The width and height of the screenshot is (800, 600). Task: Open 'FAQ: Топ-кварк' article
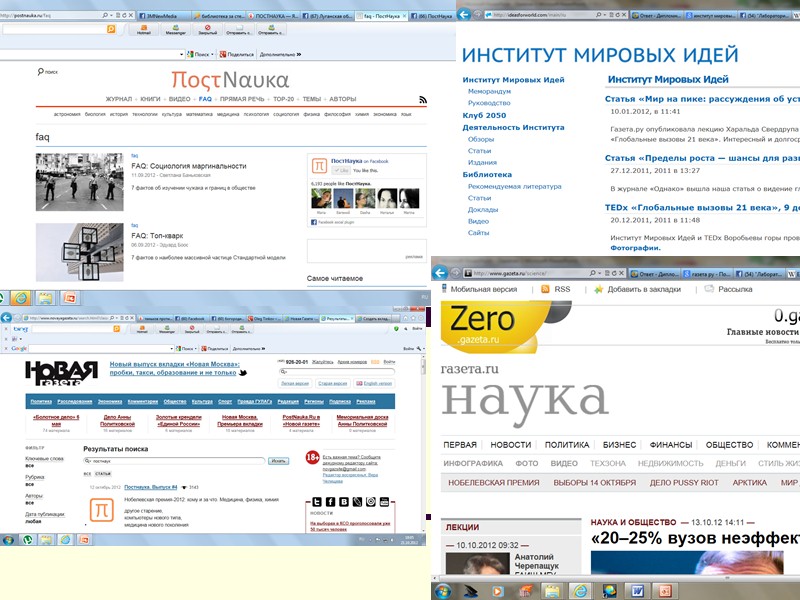(x=157, y=236)
